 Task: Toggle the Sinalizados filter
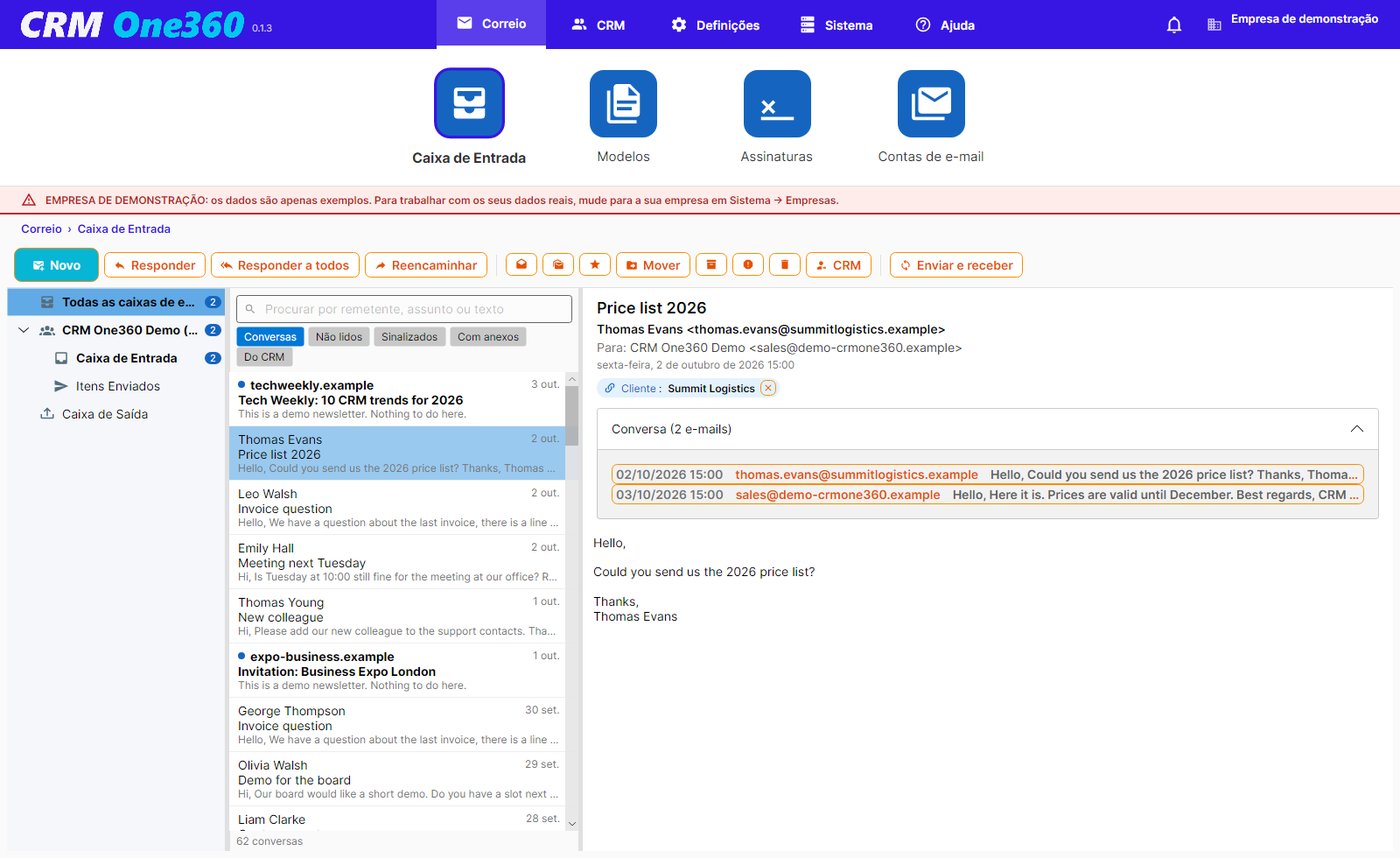click(x=410, y=337)
